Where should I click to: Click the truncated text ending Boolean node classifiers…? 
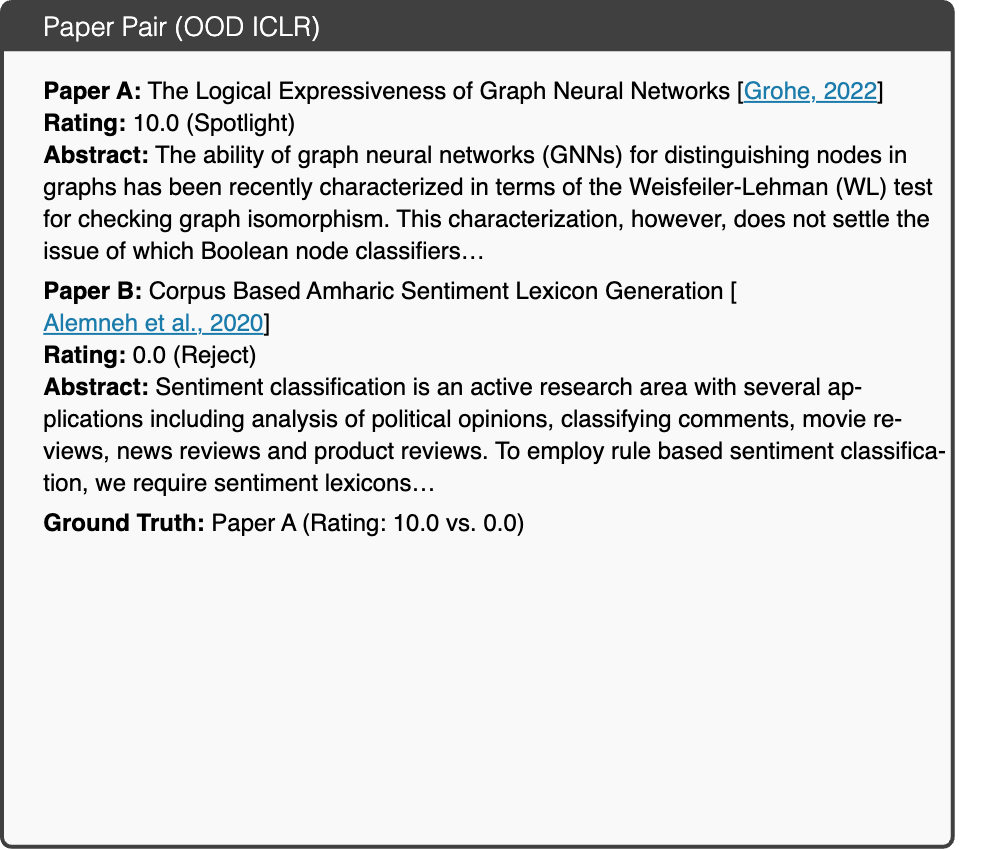click(x=264, y=251)
